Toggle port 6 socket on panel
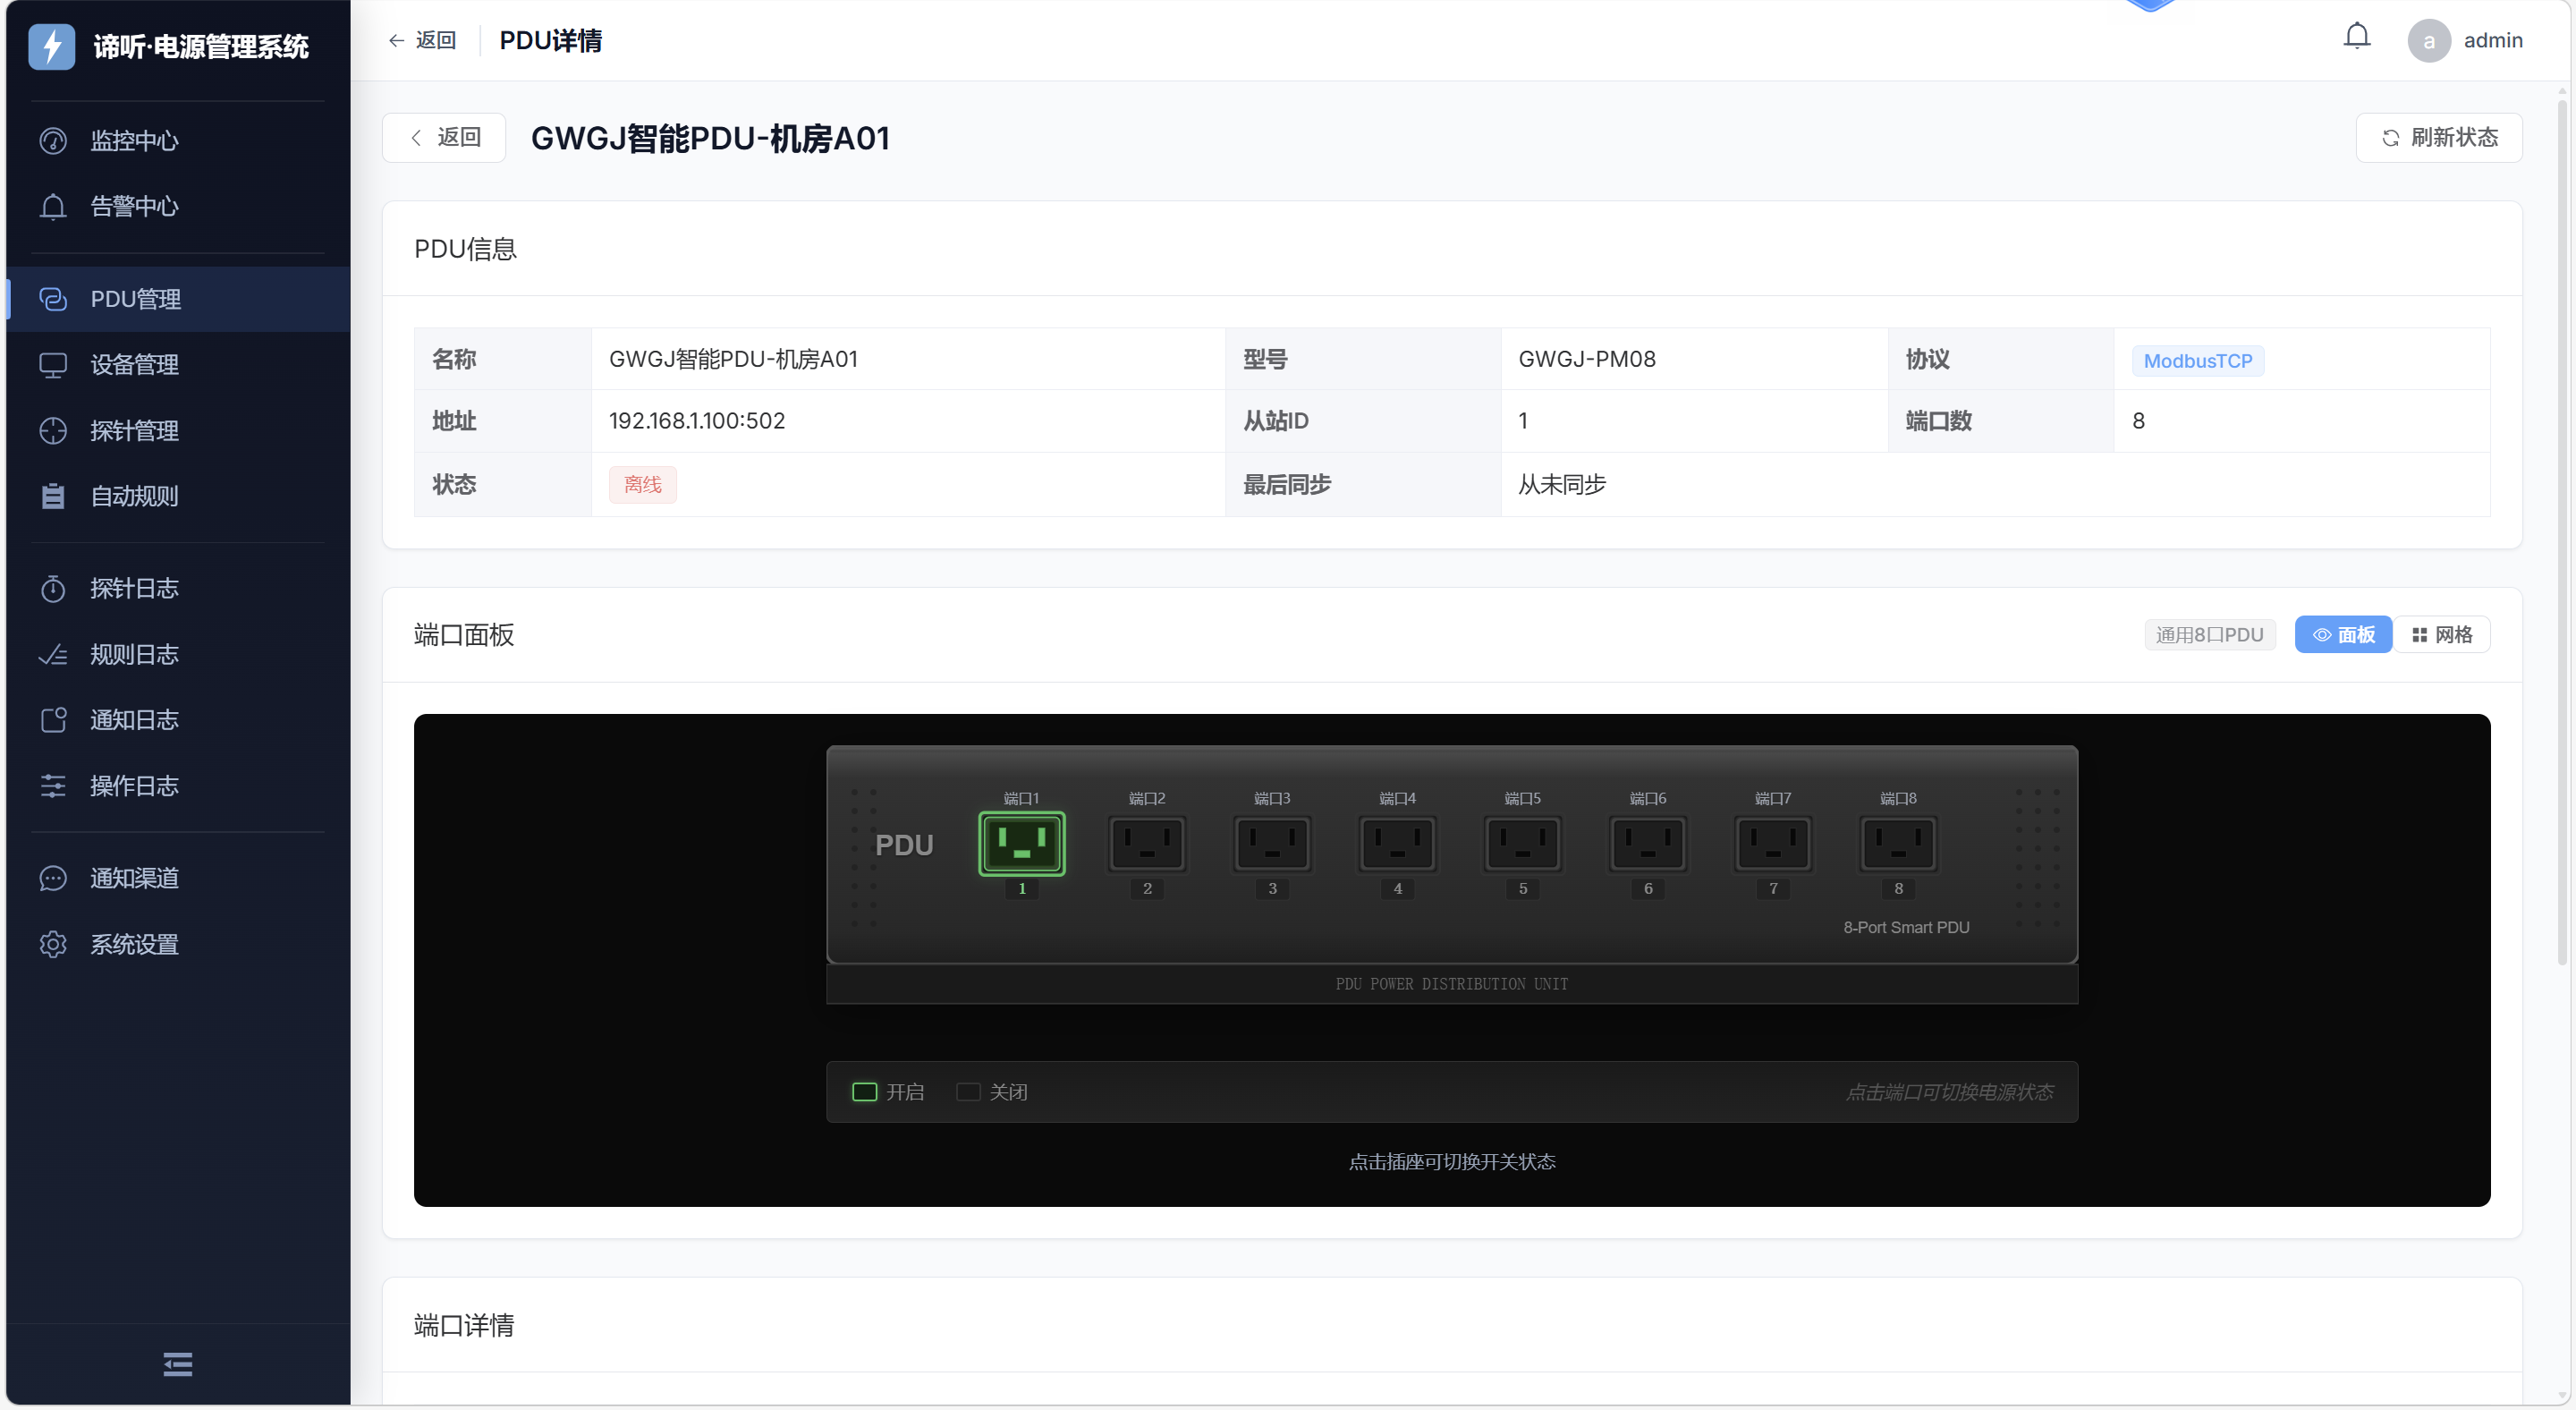 tap(1648, 843)
